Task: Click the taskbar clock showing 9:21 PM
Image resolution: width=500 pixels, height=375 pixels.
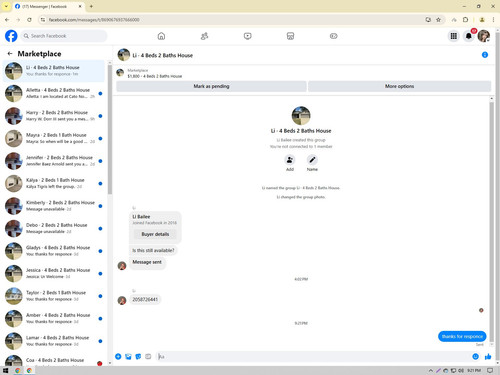Action: (474, 370)
